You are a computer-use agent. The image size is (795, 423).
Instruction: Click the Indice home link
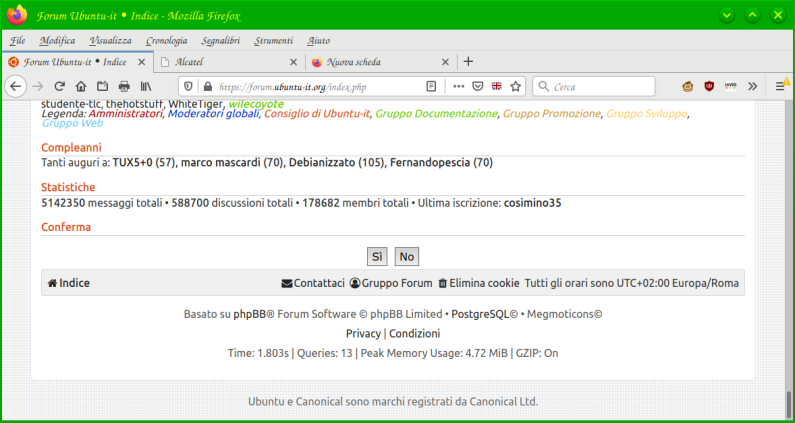pos(68,283)
